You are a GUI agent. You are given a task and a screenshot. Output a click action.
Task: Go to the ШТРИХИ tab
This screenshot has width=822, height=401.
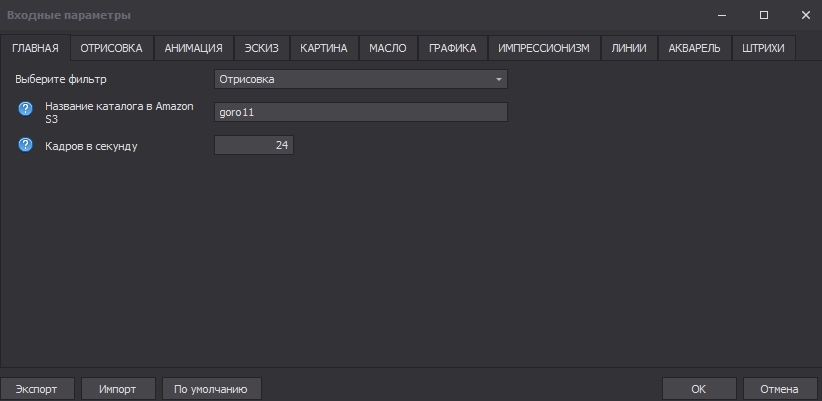point(764,48)
